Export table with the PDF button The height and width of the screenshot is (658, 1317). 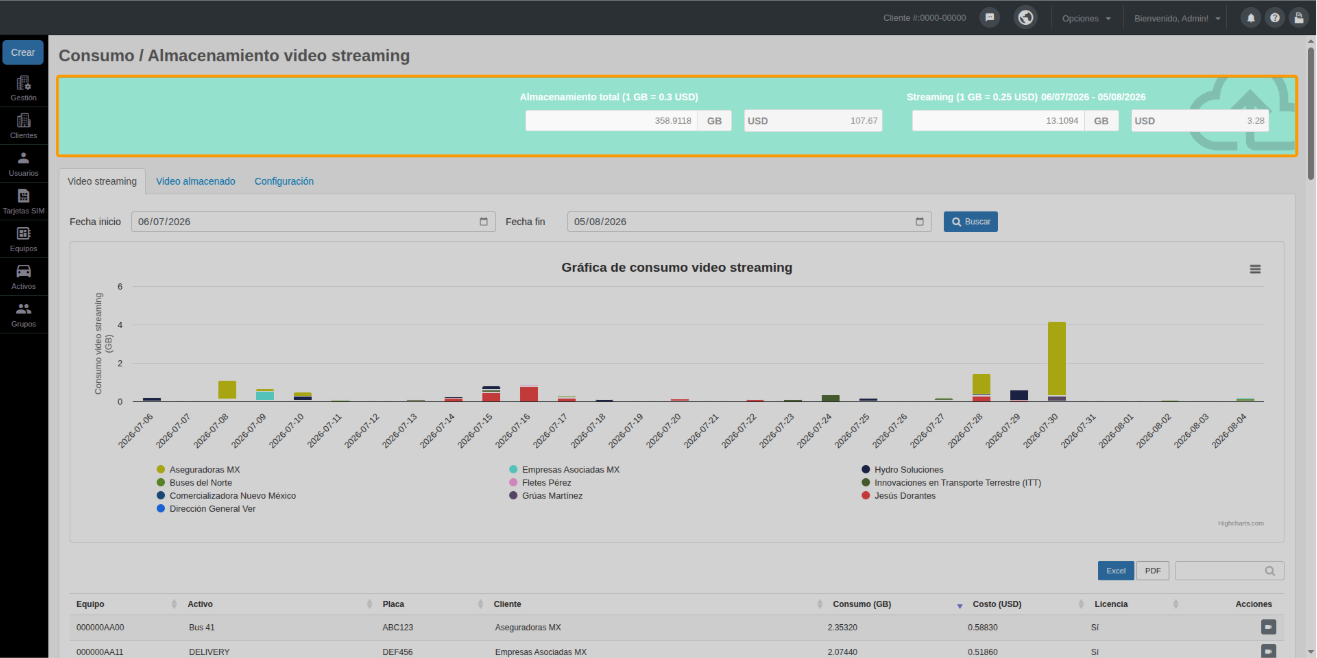tap(1152, 570)
